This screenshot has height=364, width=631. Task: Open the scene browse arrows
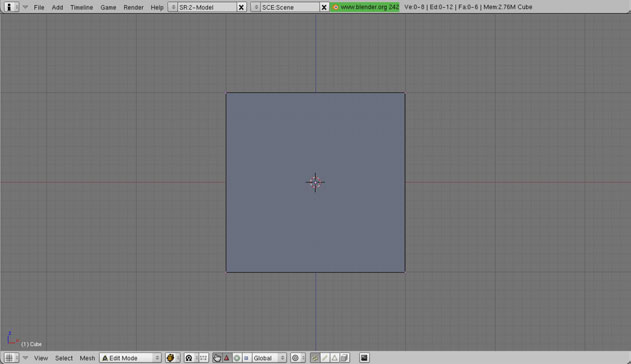pos(256,7)
